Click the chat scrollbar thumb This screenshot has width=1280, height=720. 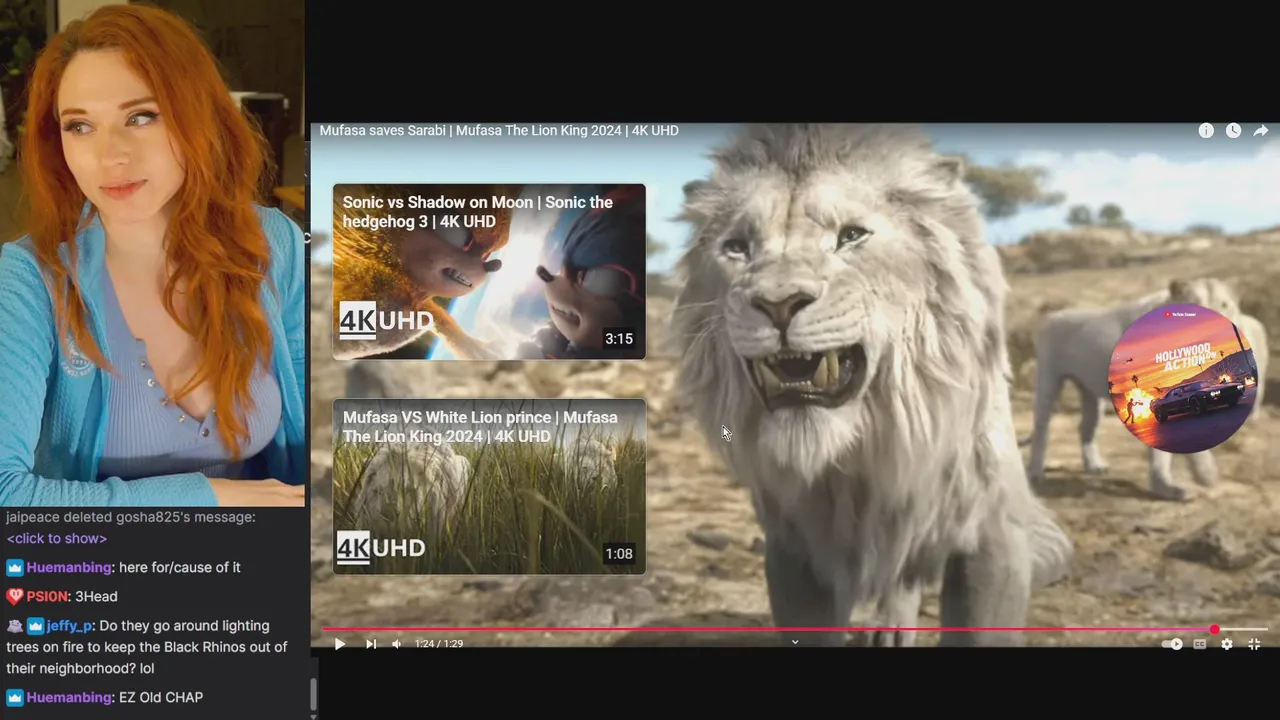pyautogui.click(x=314, y=692)
